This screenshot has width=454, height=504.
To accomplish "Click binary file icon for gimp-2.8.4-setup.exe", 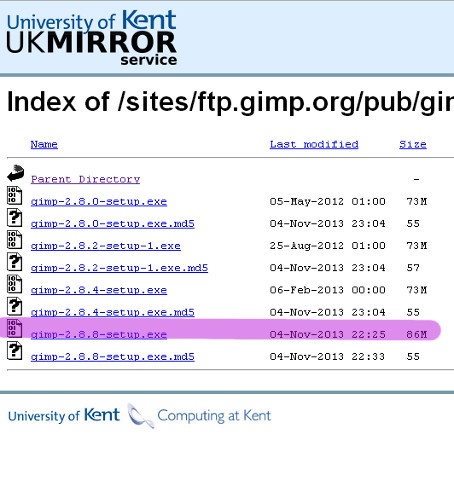I will pyautogui.click(x=14, y=284).
